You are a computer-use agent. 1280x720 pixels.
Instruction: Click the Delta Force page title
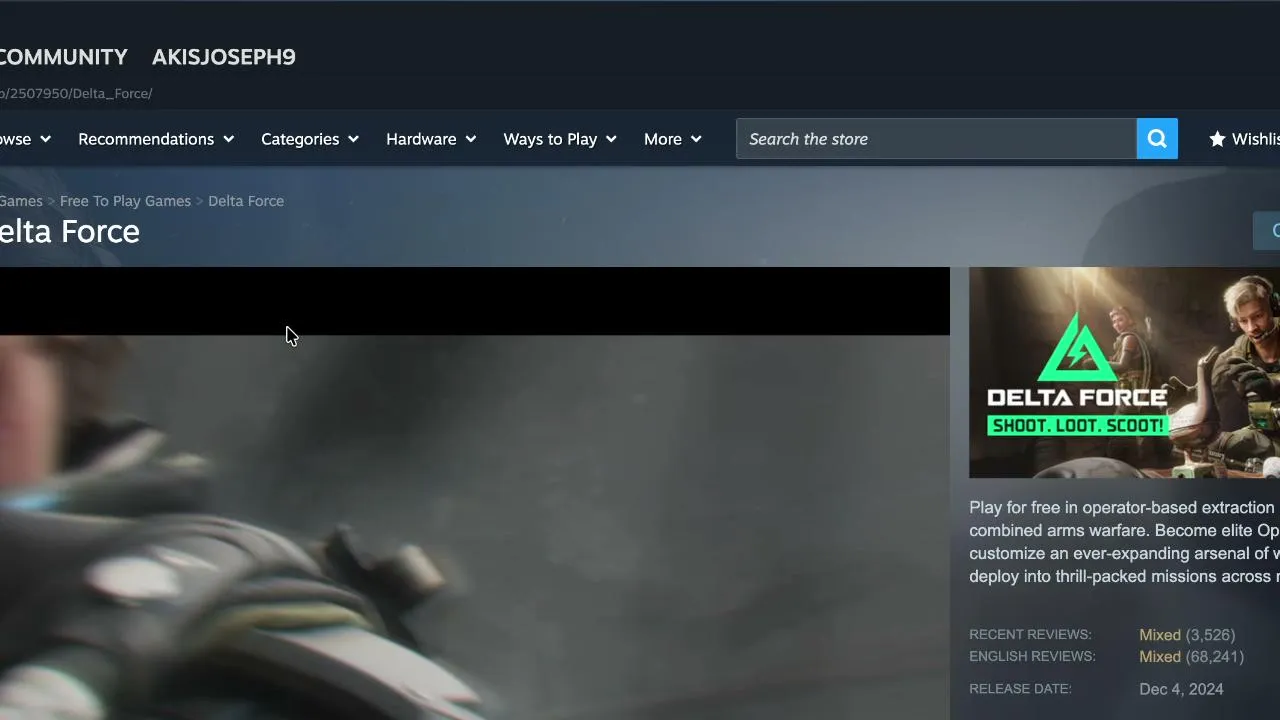[x=70, y=231]
